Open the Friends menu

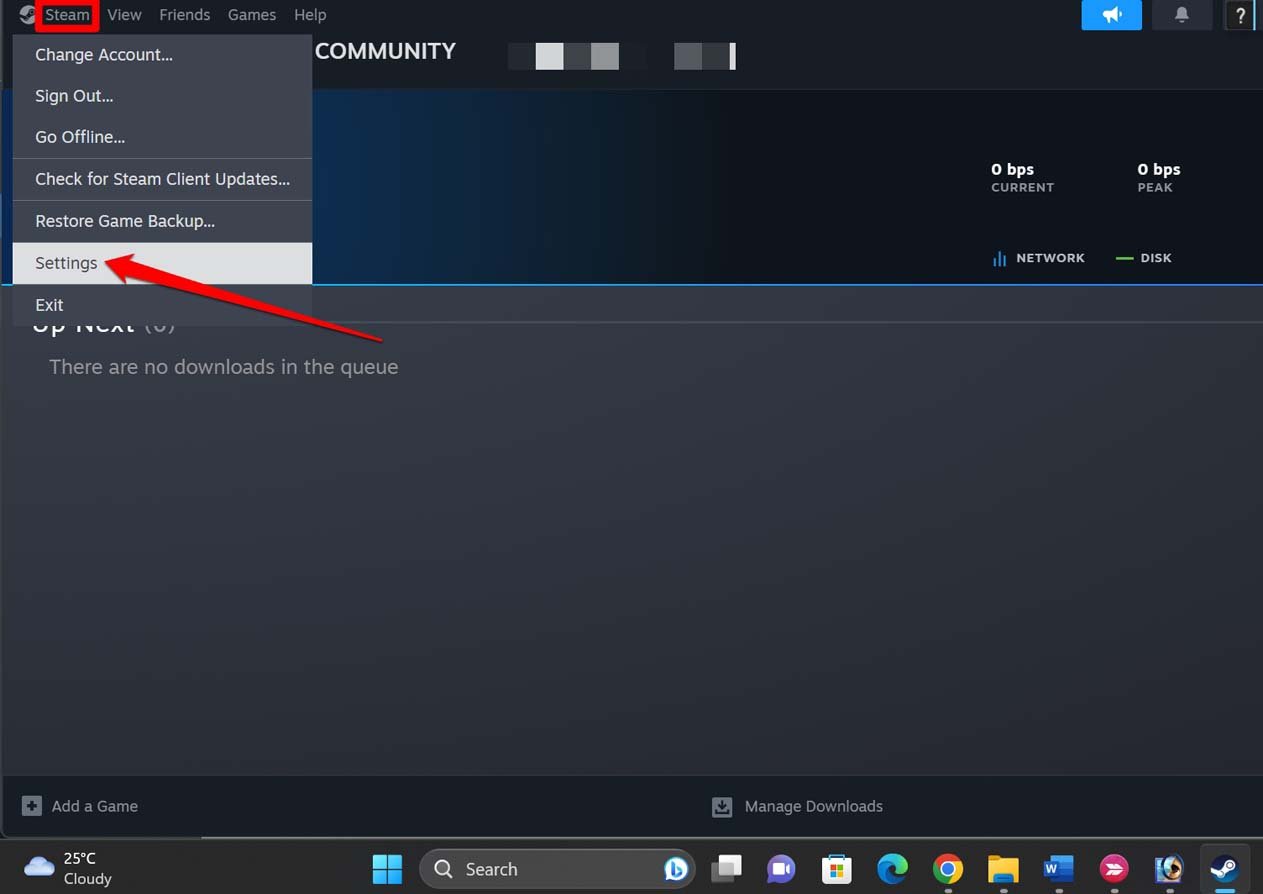pyautogui.click(x=184, y=15)
